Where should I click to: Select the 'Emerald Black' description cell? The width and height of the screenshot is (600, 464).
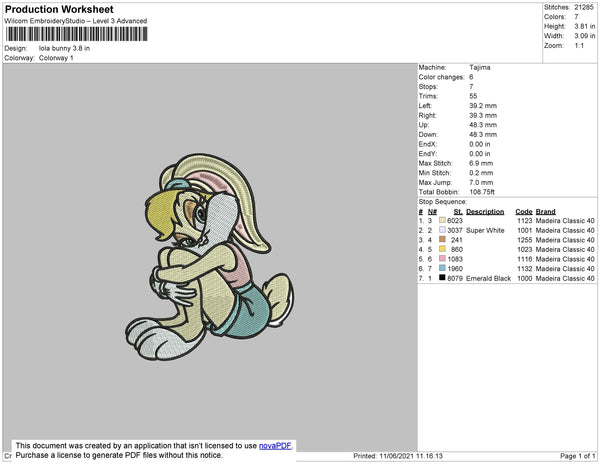tap(489, 278)
